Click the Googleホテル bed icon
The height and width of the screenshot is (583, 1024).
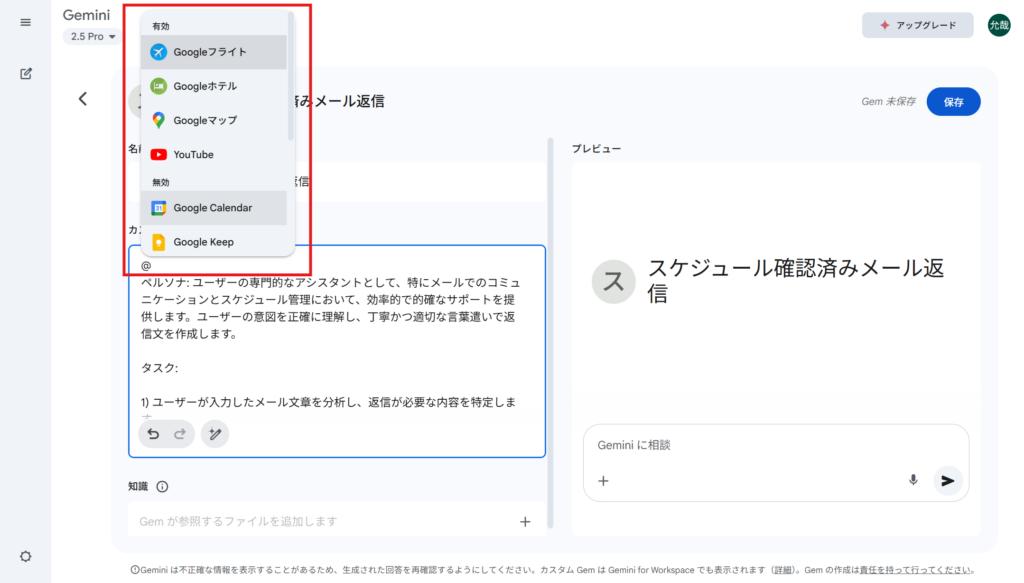click(x=159, y=86)
